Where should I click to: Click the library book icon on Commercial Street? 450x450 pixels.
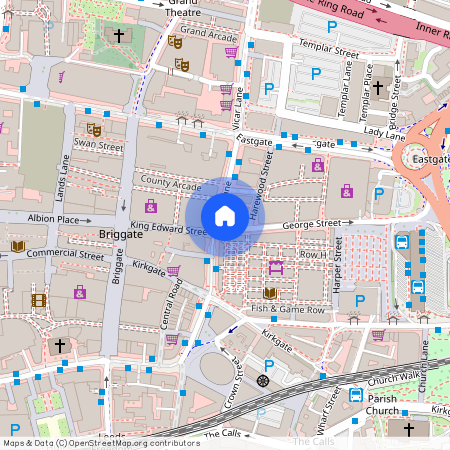(18, 247)
